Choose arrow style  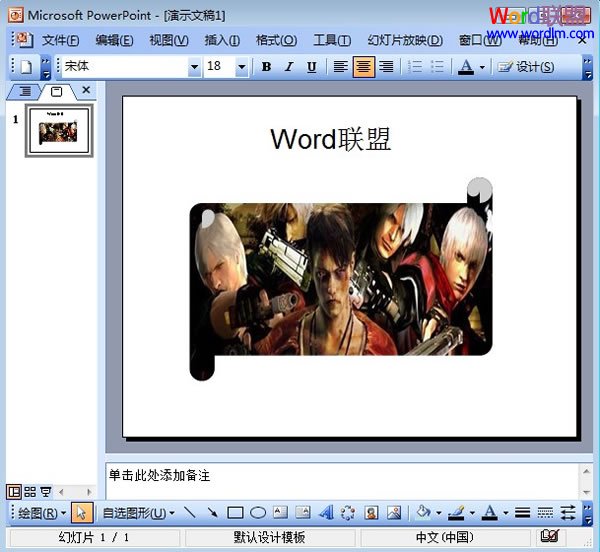point(568,513)
